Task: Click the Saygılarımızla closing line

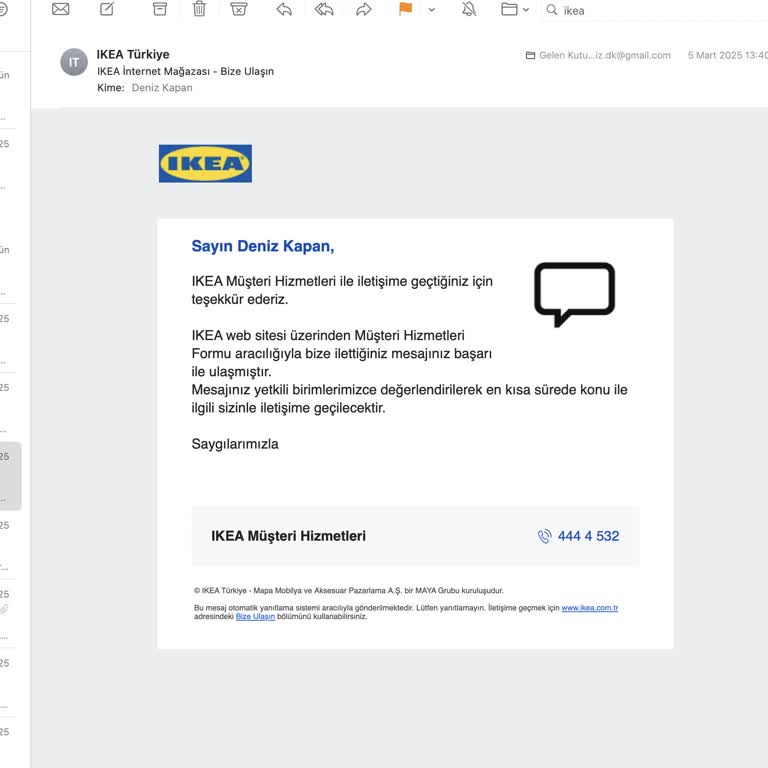Action: pos(235,444)
